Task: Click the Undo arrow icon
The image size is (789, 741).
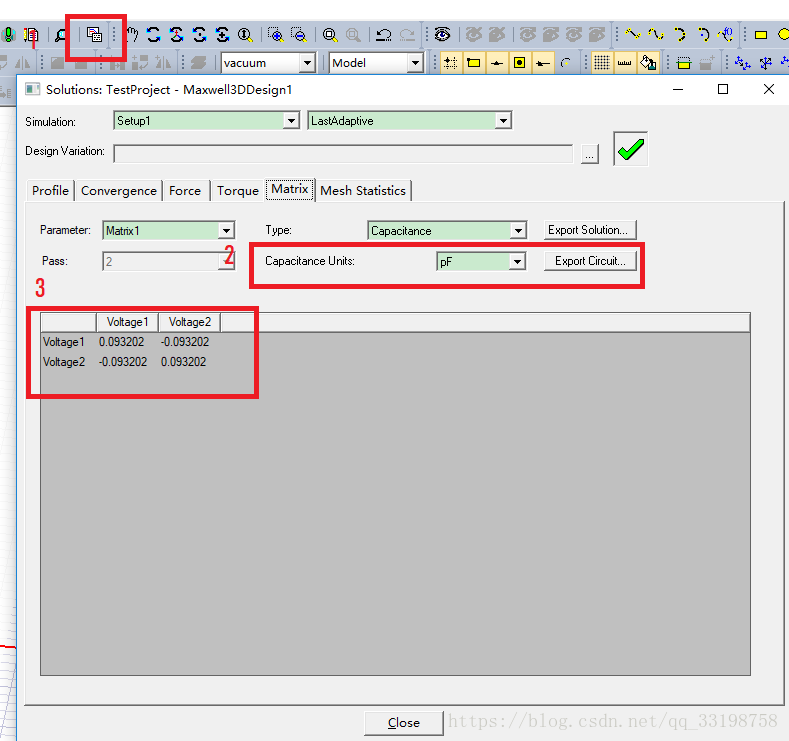Action: pos(383,34)
